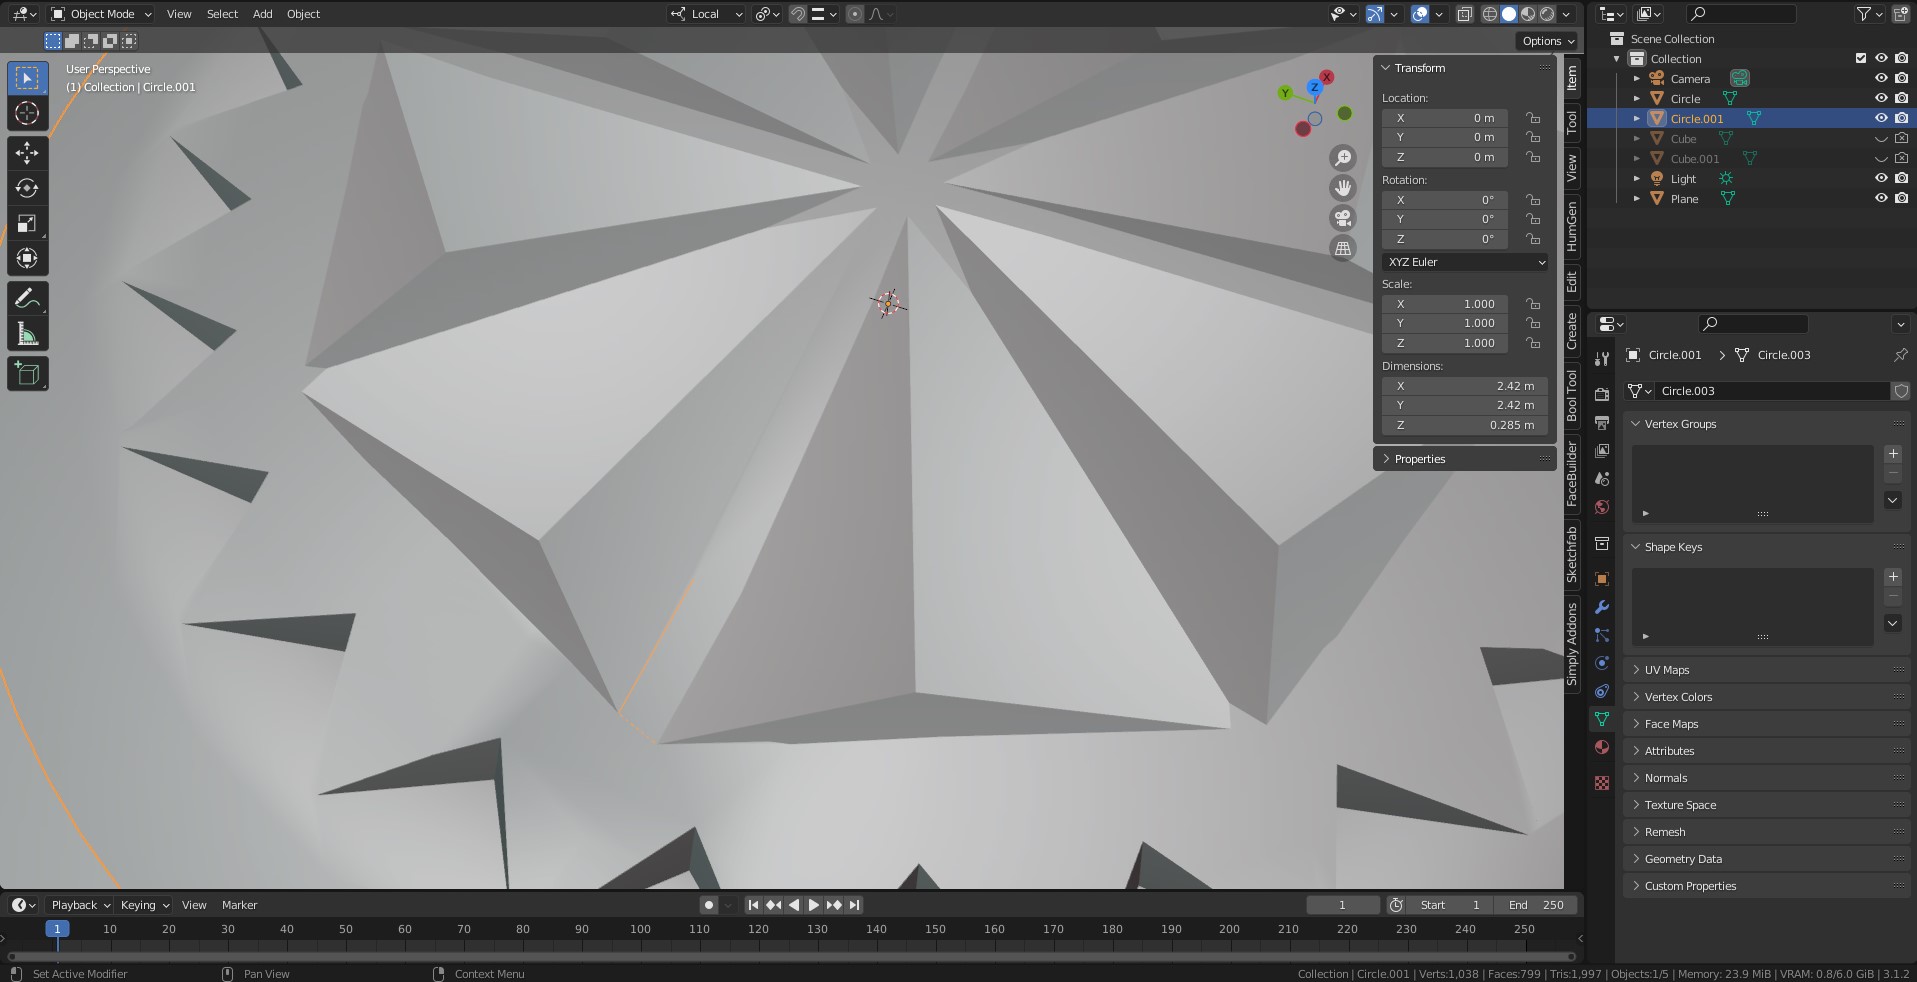Image resolution: width=1917 pixels, height=982 pixels.
Task: Click the viewport zoom magnifier icon
Action: 1343,157
